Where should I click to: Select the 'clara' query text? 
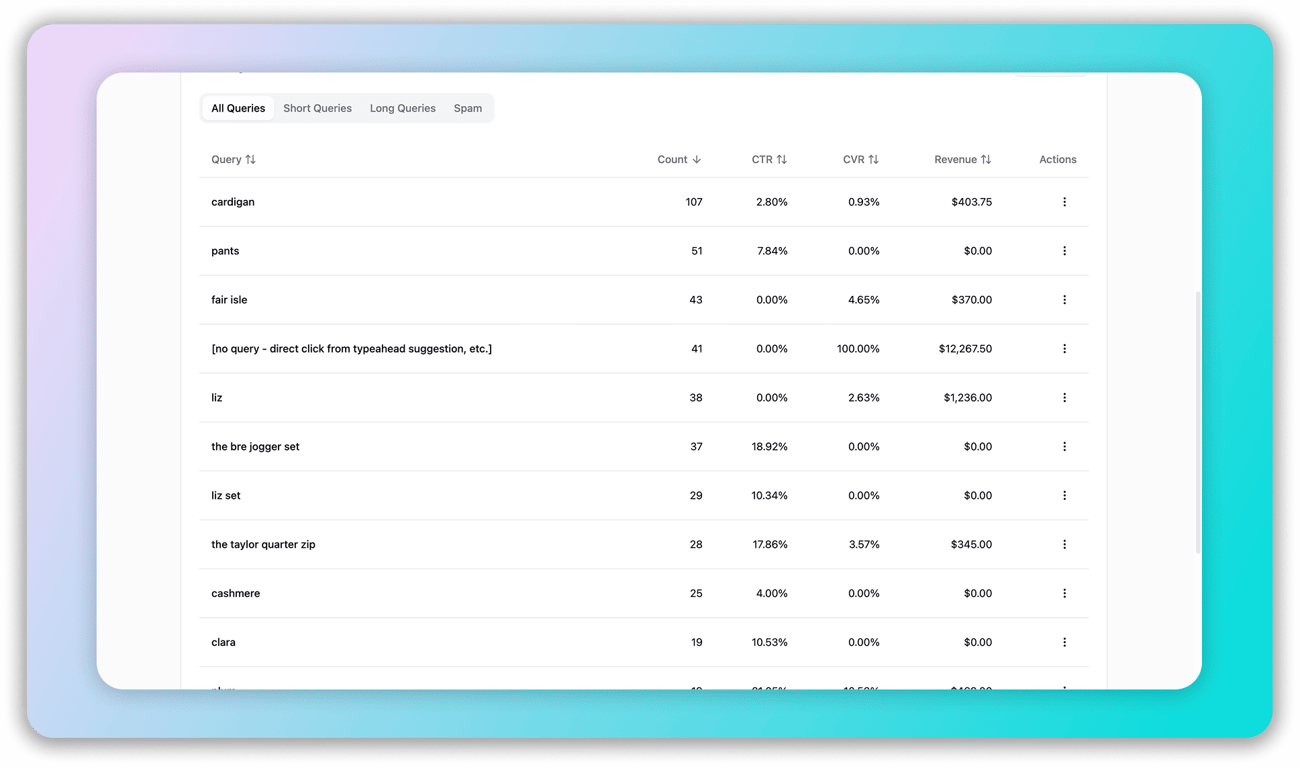pos(223,643)
